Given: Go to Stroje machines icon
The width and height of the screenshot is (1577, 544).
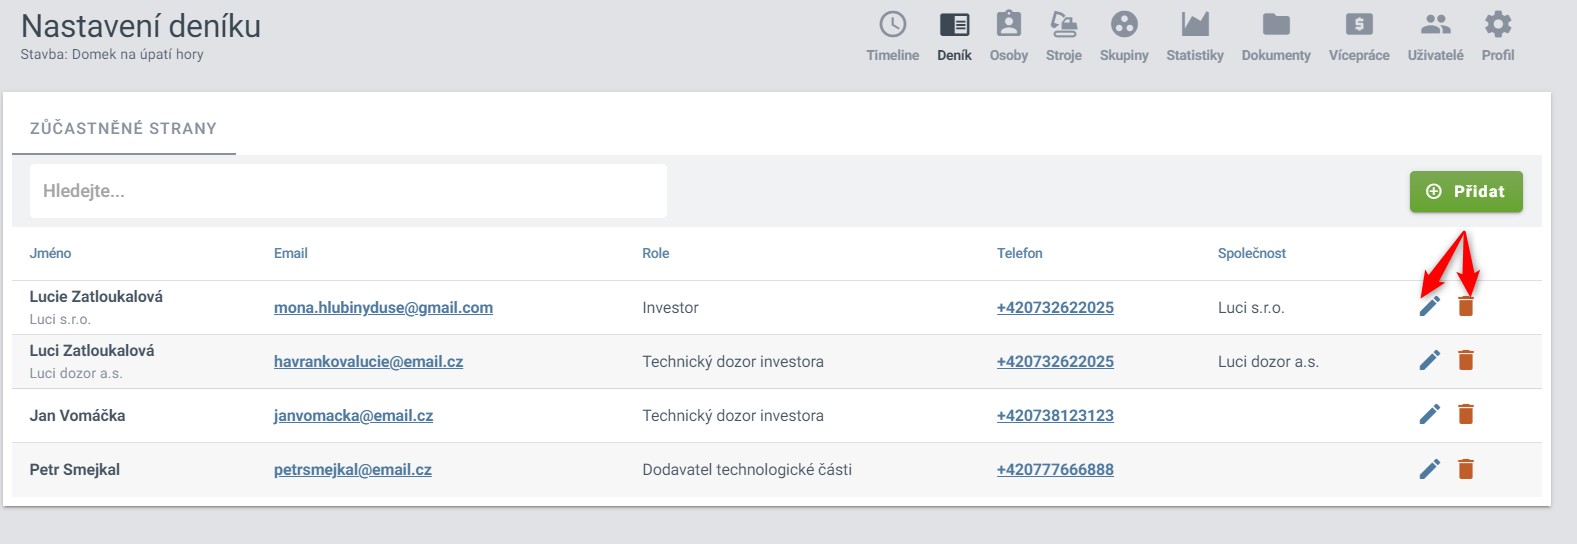Looking at the screenshot, I should 1063,24.
